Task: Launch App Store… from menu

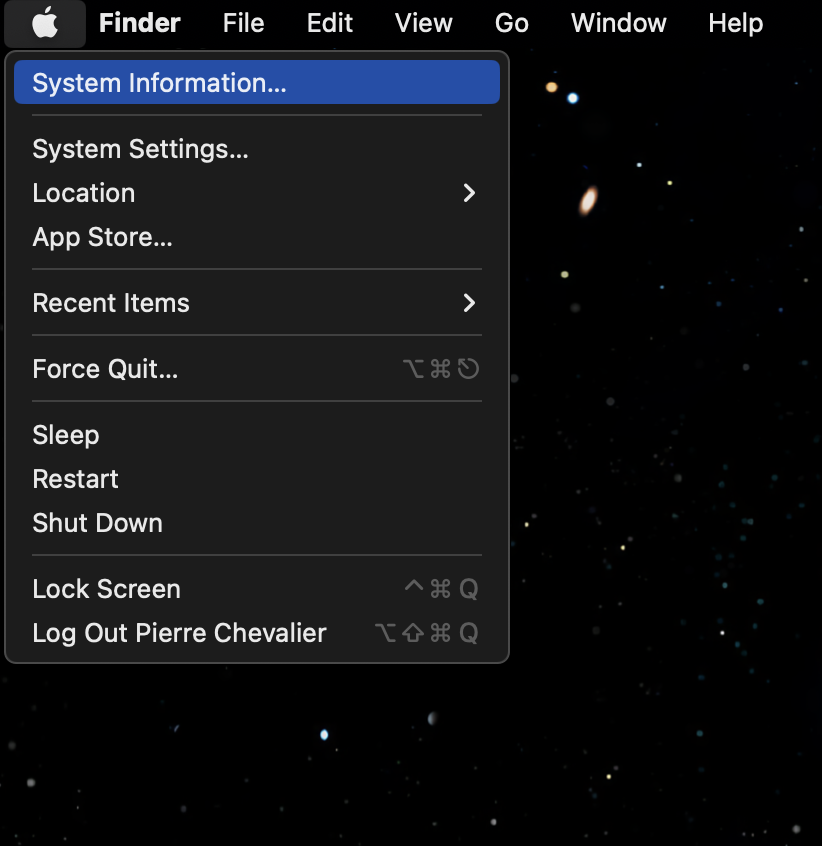Action: click(x=257, y=237)
